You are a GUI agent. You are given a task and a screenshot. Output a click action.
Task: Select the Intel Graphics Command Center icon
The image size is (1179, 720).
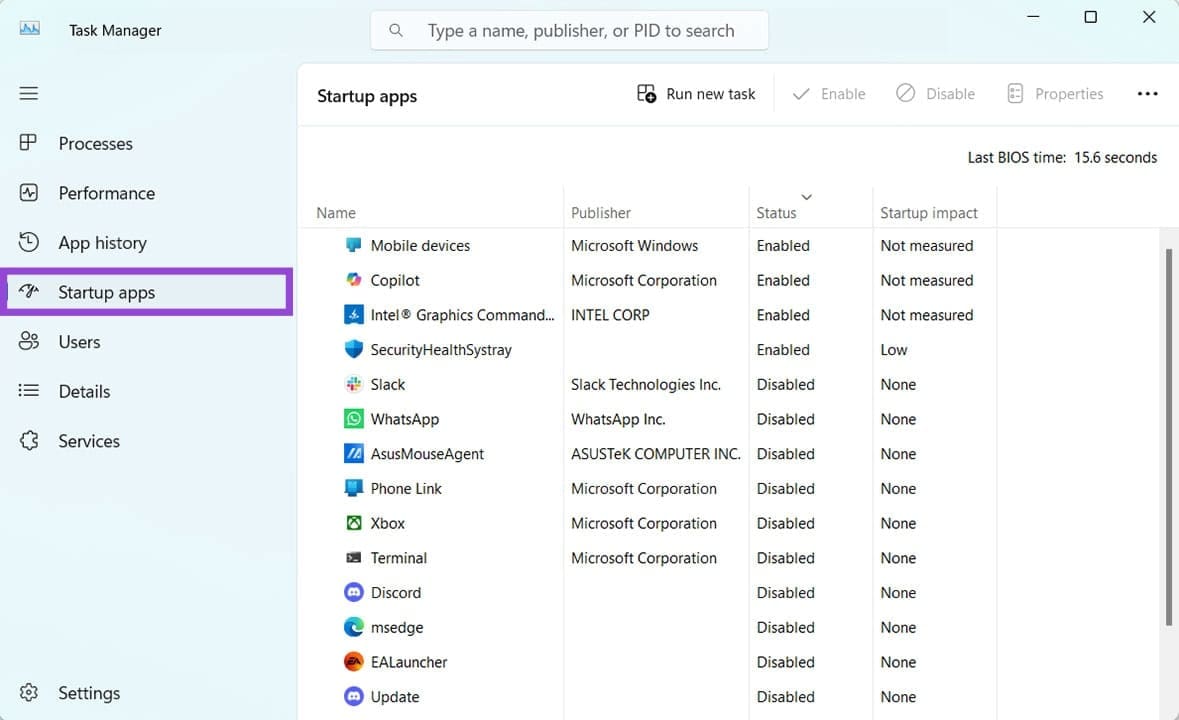pos(353,315)
